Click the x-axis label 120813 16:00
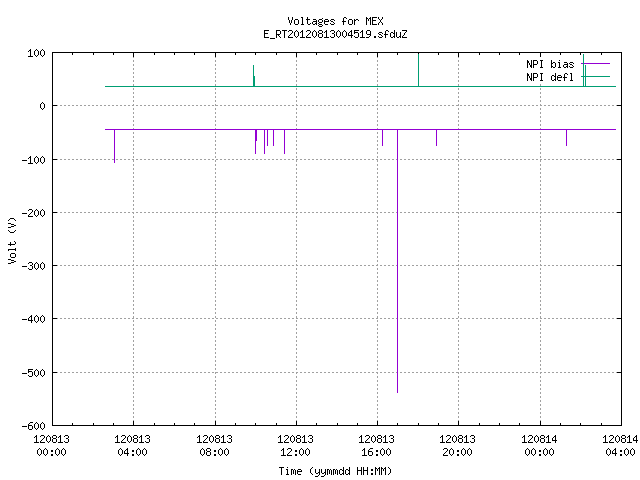 376,446
